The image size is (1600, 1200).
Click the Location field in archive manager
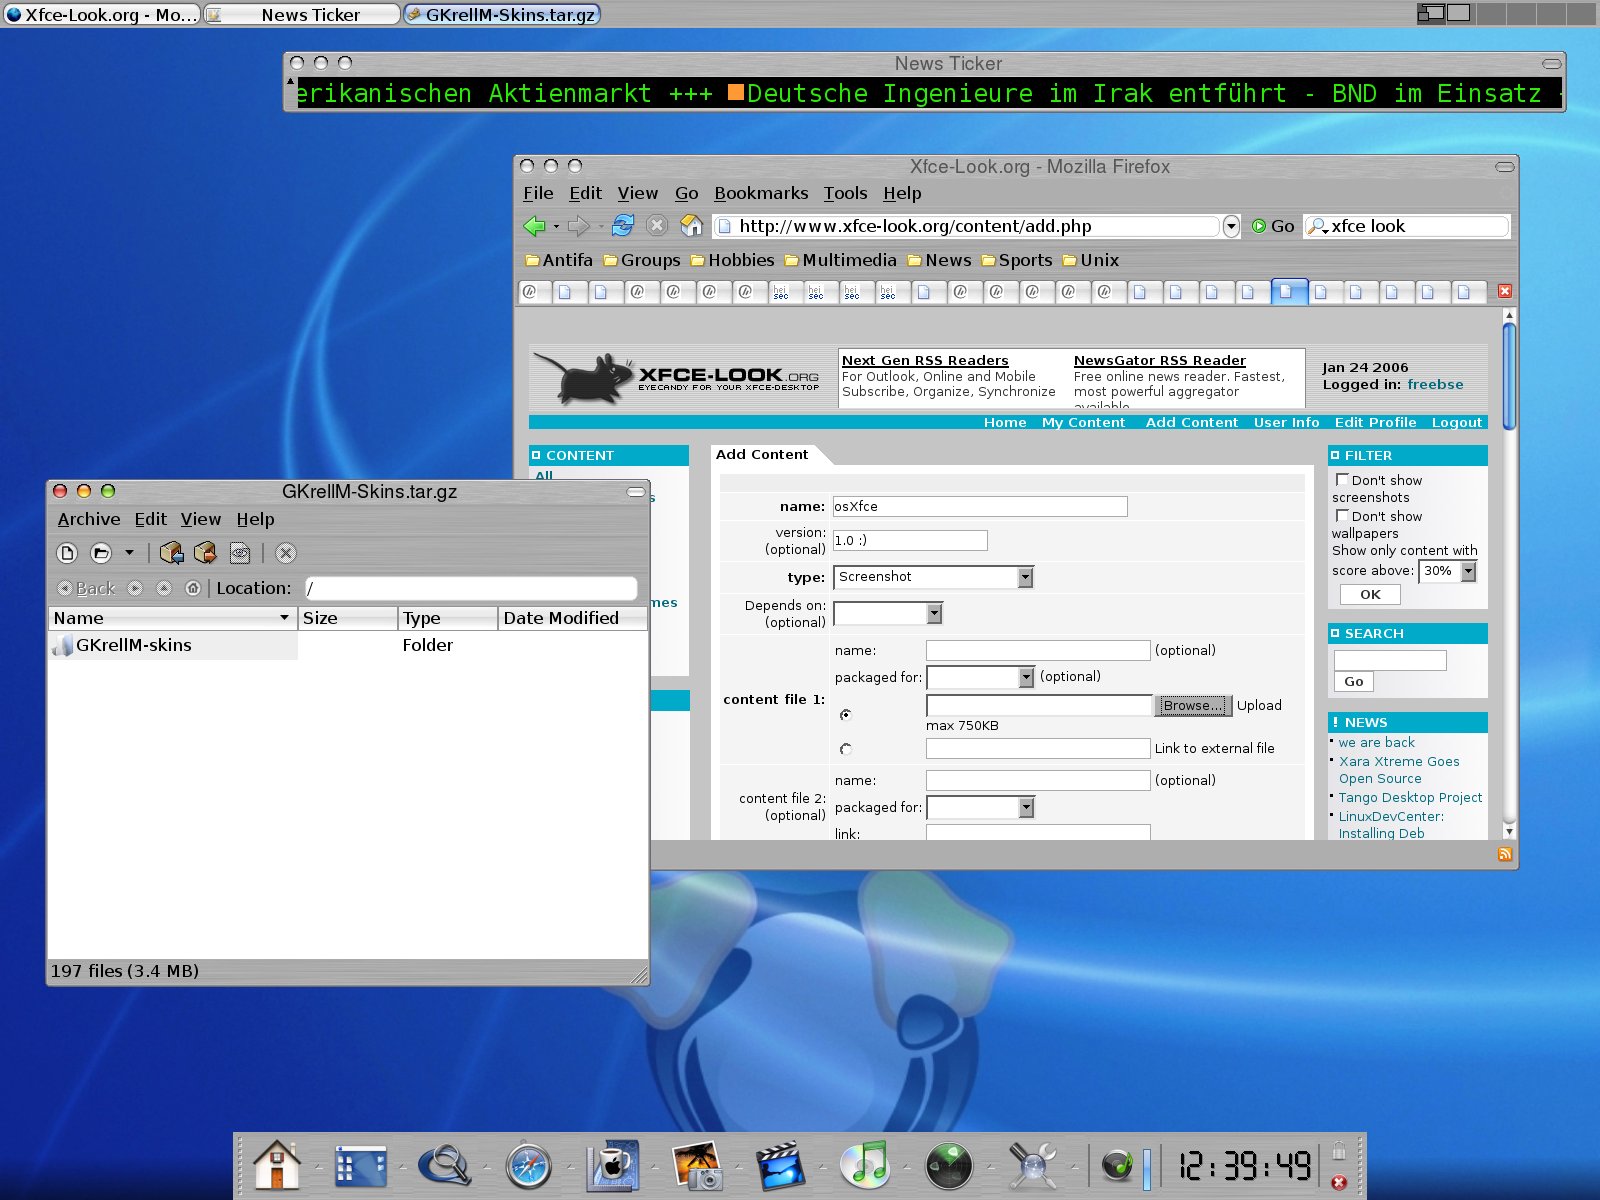click(471, 588)
